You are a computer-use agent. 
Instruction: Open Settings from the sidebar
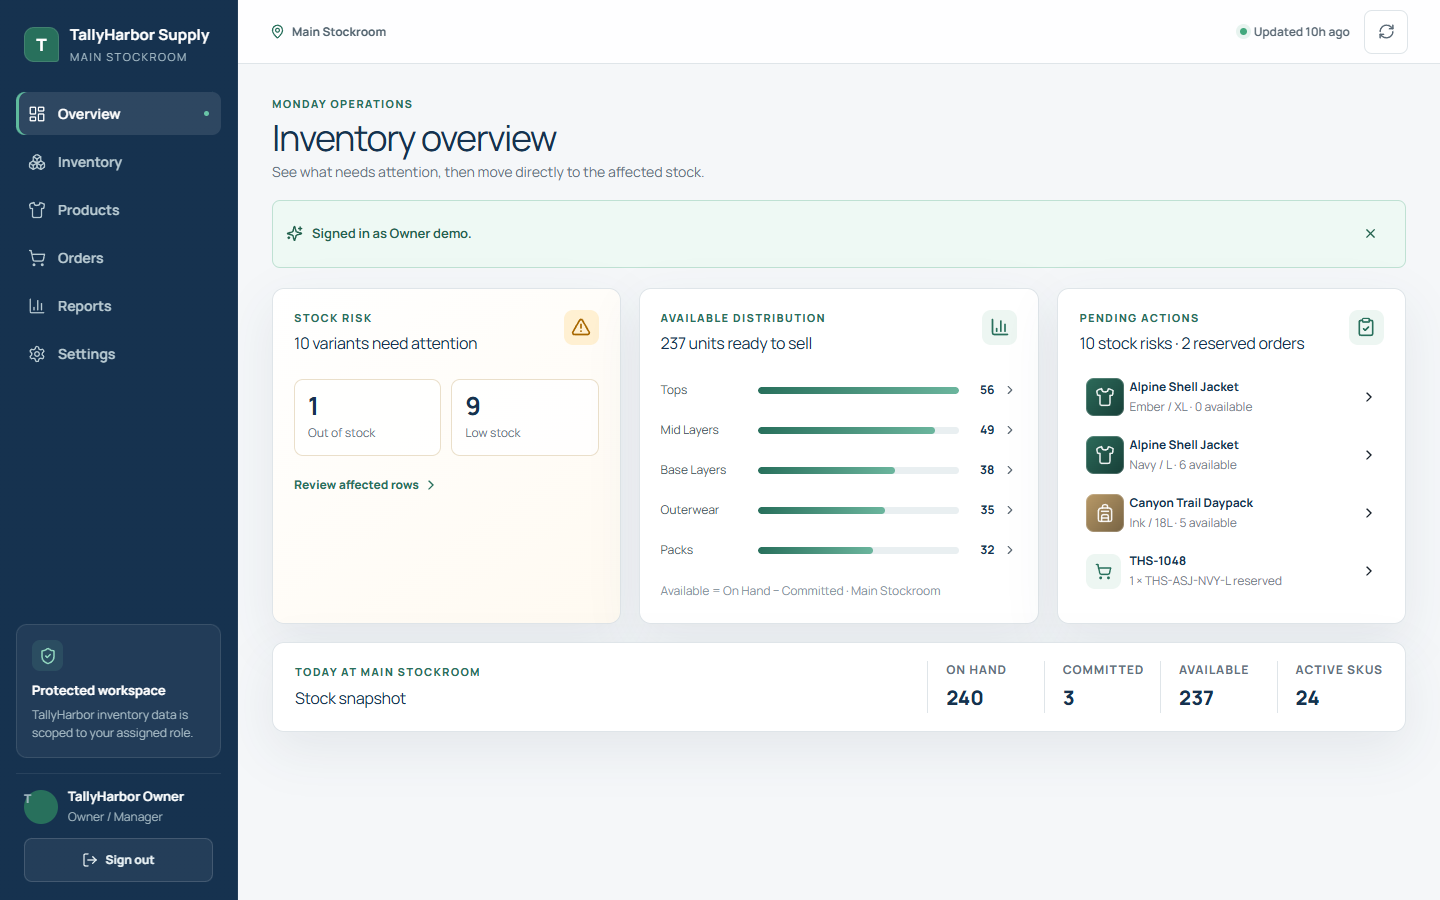click(119, 354)
